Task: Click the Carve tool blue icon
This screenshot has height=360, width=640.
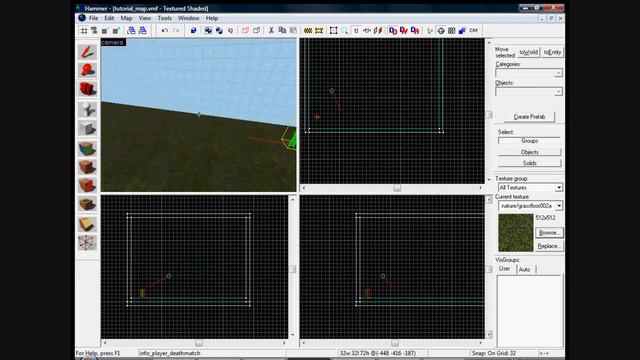Action: tap(193, 31)
